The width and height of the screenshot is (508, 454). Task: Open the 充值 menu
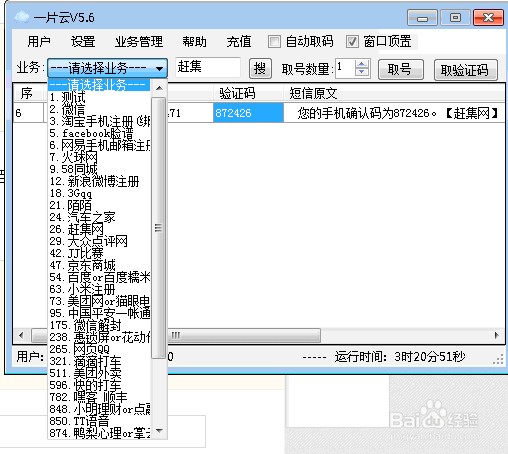pos(239,42)
